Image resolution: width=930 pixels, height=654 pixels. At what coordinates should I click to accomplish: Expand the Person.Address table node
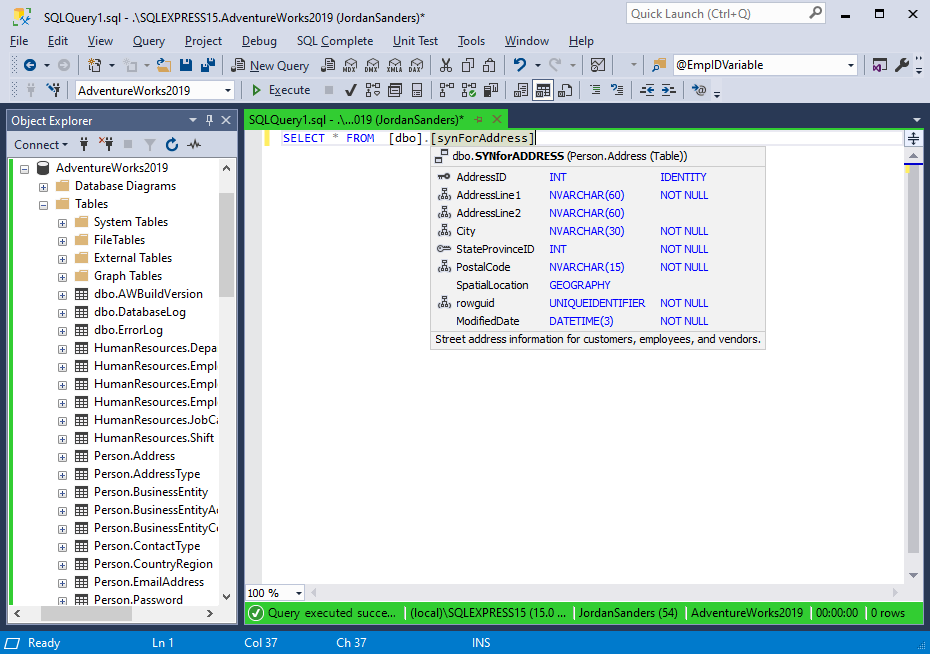62,457
